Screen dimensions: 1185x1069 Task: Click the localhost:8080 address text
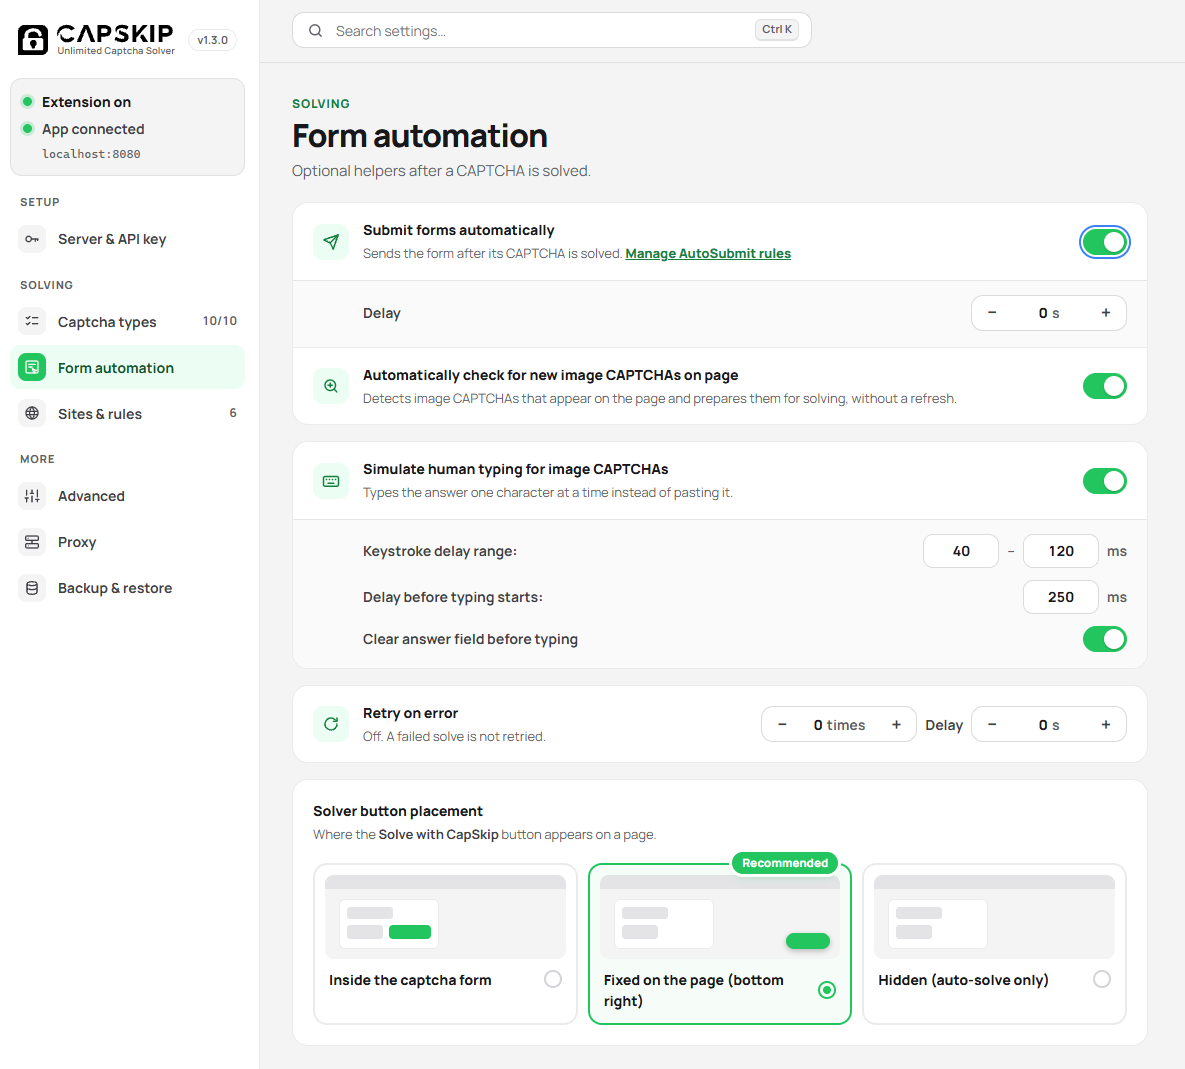click(91, 154)
